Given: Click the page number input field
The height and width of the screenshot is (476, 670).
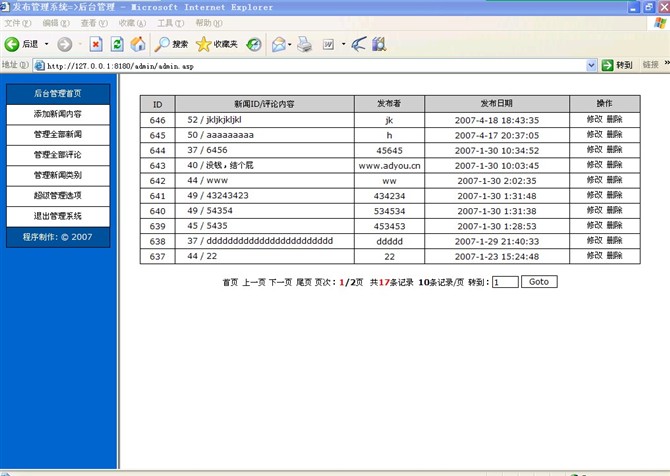Looking at the screenshot, I should (505, 282).
